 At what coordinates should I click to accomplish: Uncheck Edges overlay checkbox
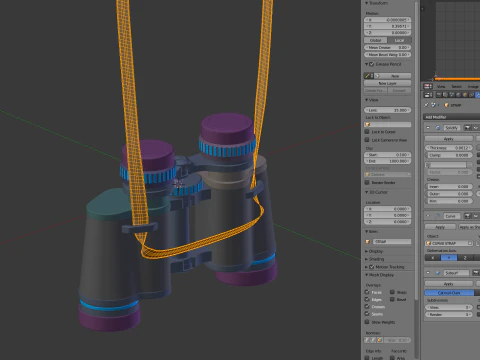pos(367,299)
